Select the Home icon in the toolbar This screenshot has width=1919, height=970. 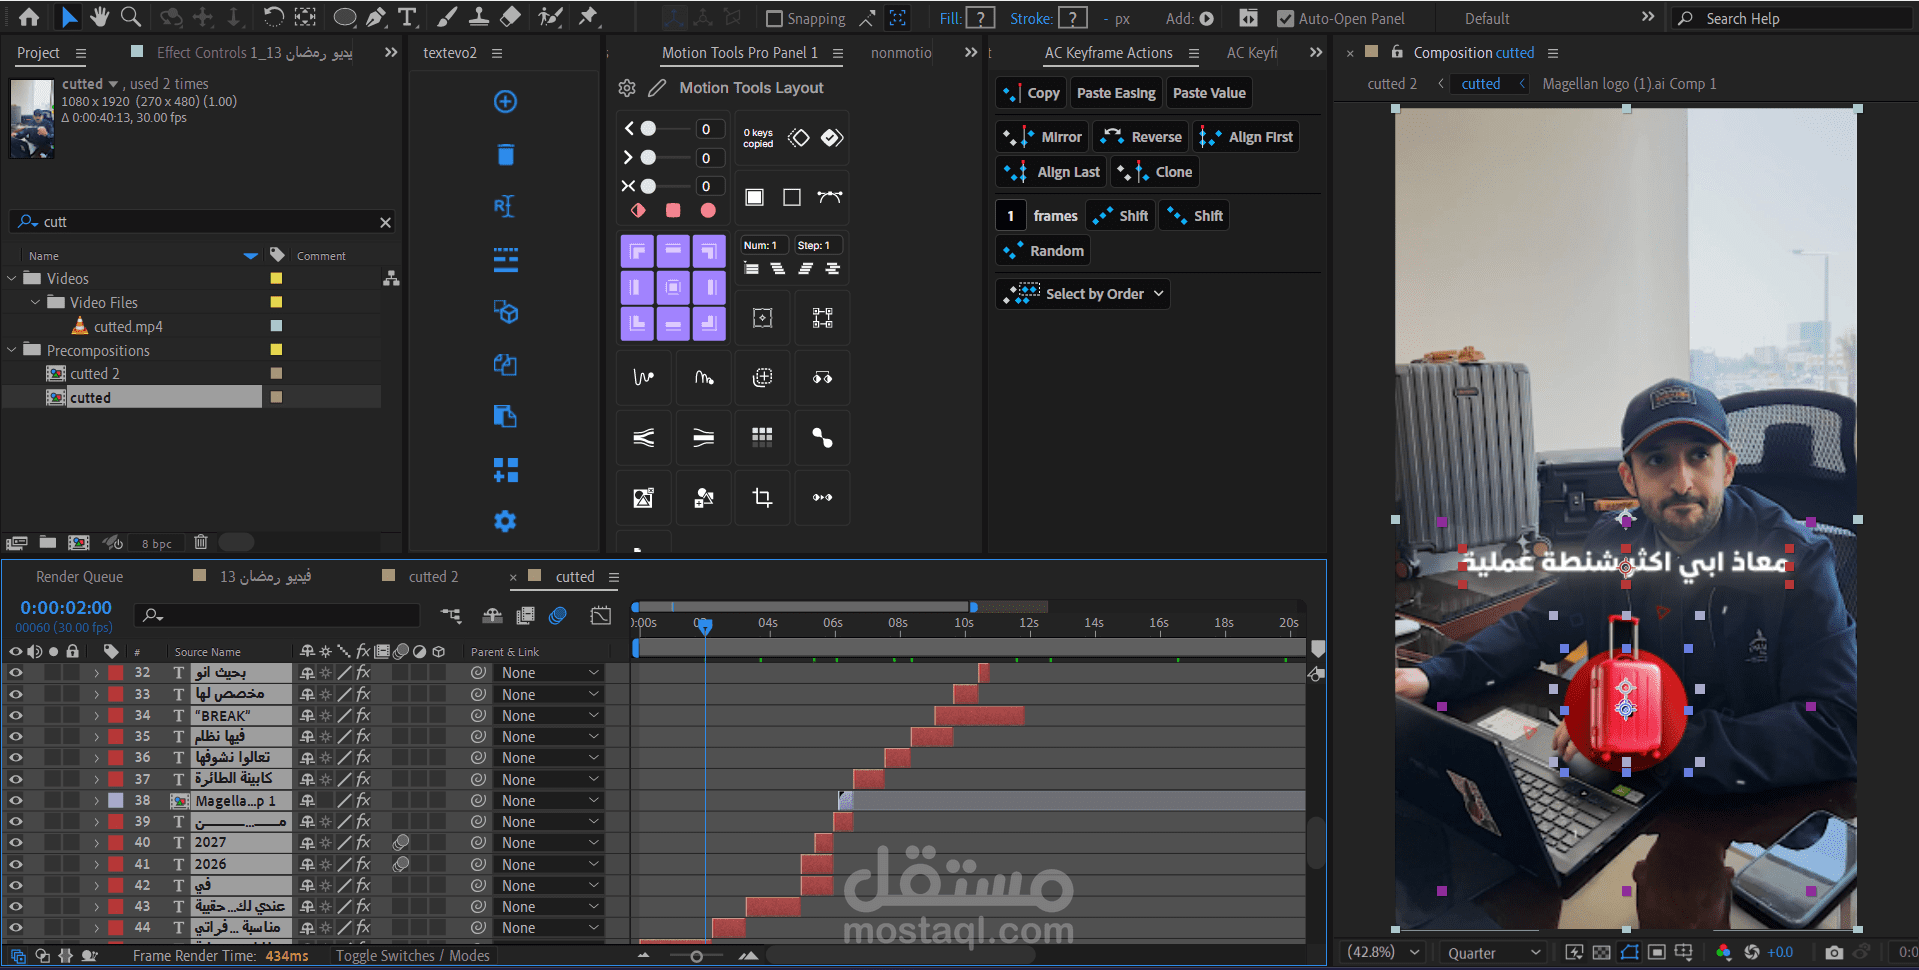29,17
